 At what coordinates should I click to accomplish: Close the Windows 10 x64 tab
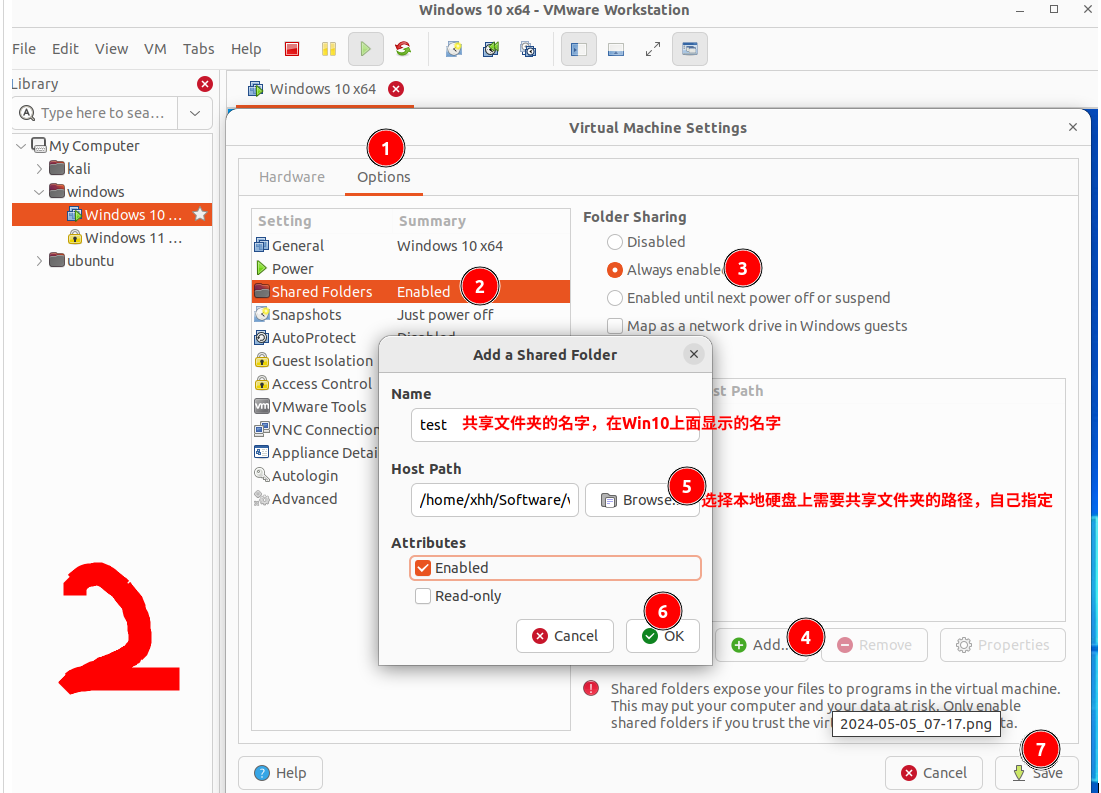coord(396,89)
